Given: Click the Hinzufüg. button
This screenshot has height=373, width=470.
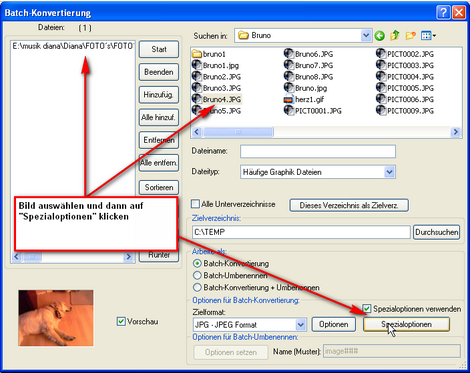Looking at the screenshot, I should [x=159, y=95].
